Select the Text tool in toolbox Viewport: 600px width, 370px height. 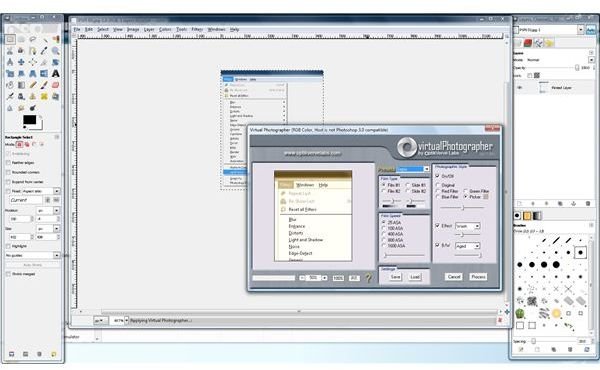coord(55,73)
